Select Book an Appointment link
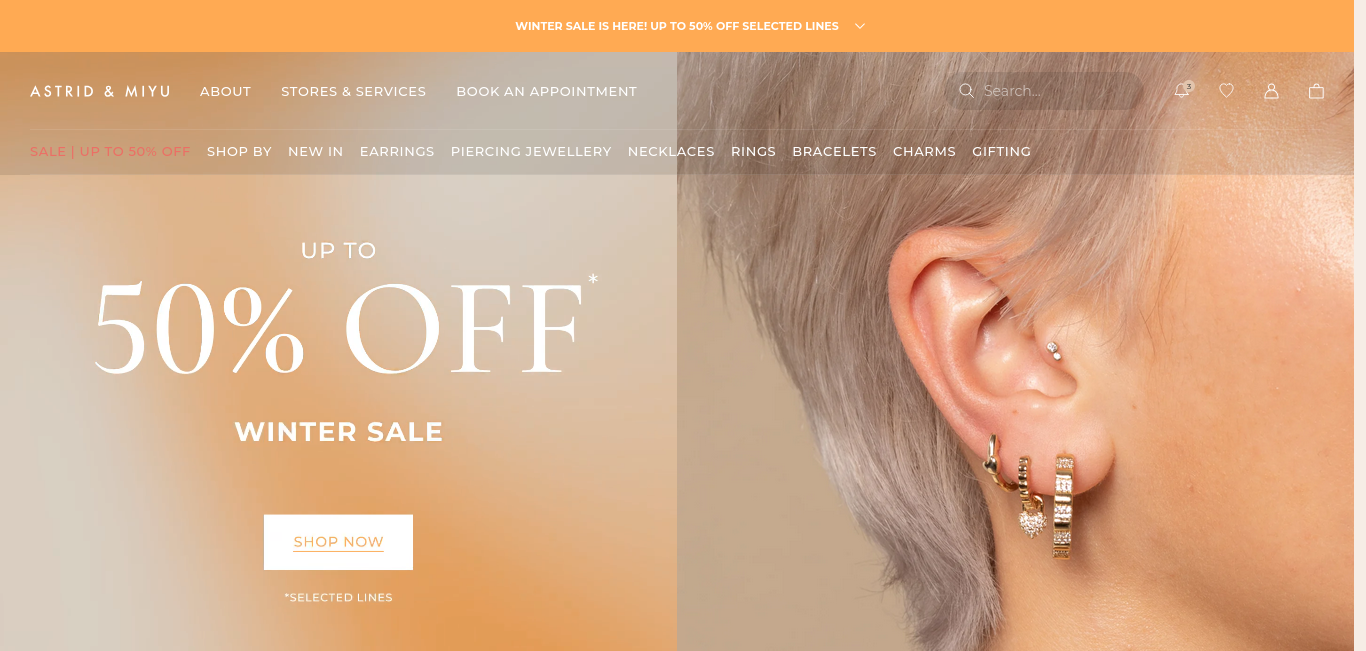1366x651 pixels. (x=546, y=91)
